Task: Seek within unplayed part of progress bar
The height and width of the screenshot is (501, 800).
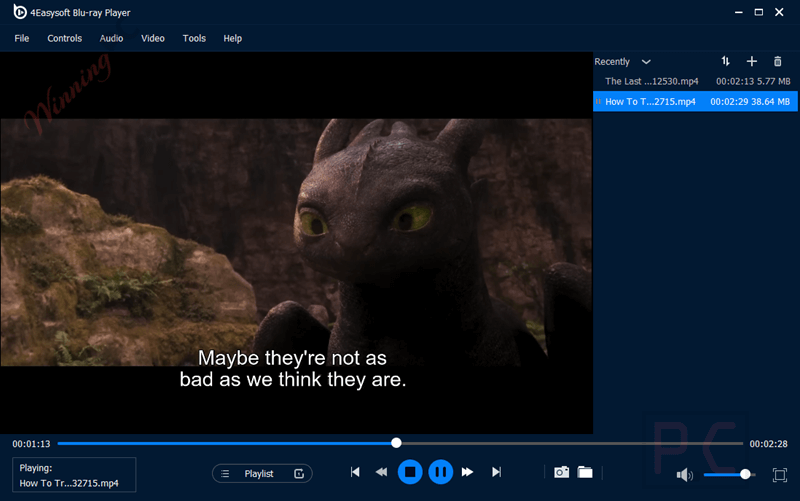Action: coord(571,443)
